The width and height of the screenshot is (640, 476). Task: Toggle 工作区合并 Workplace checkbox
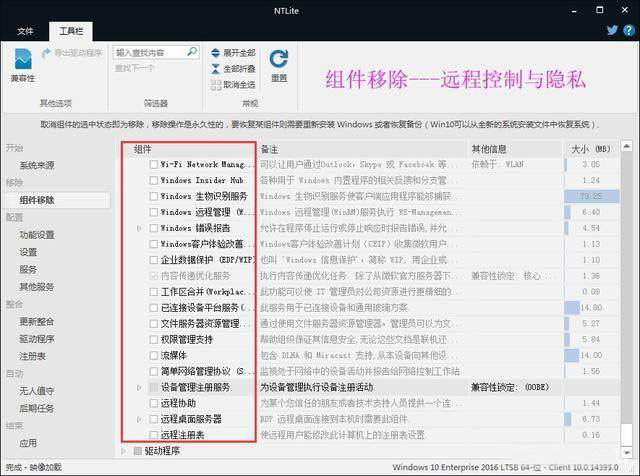point(153,292)
